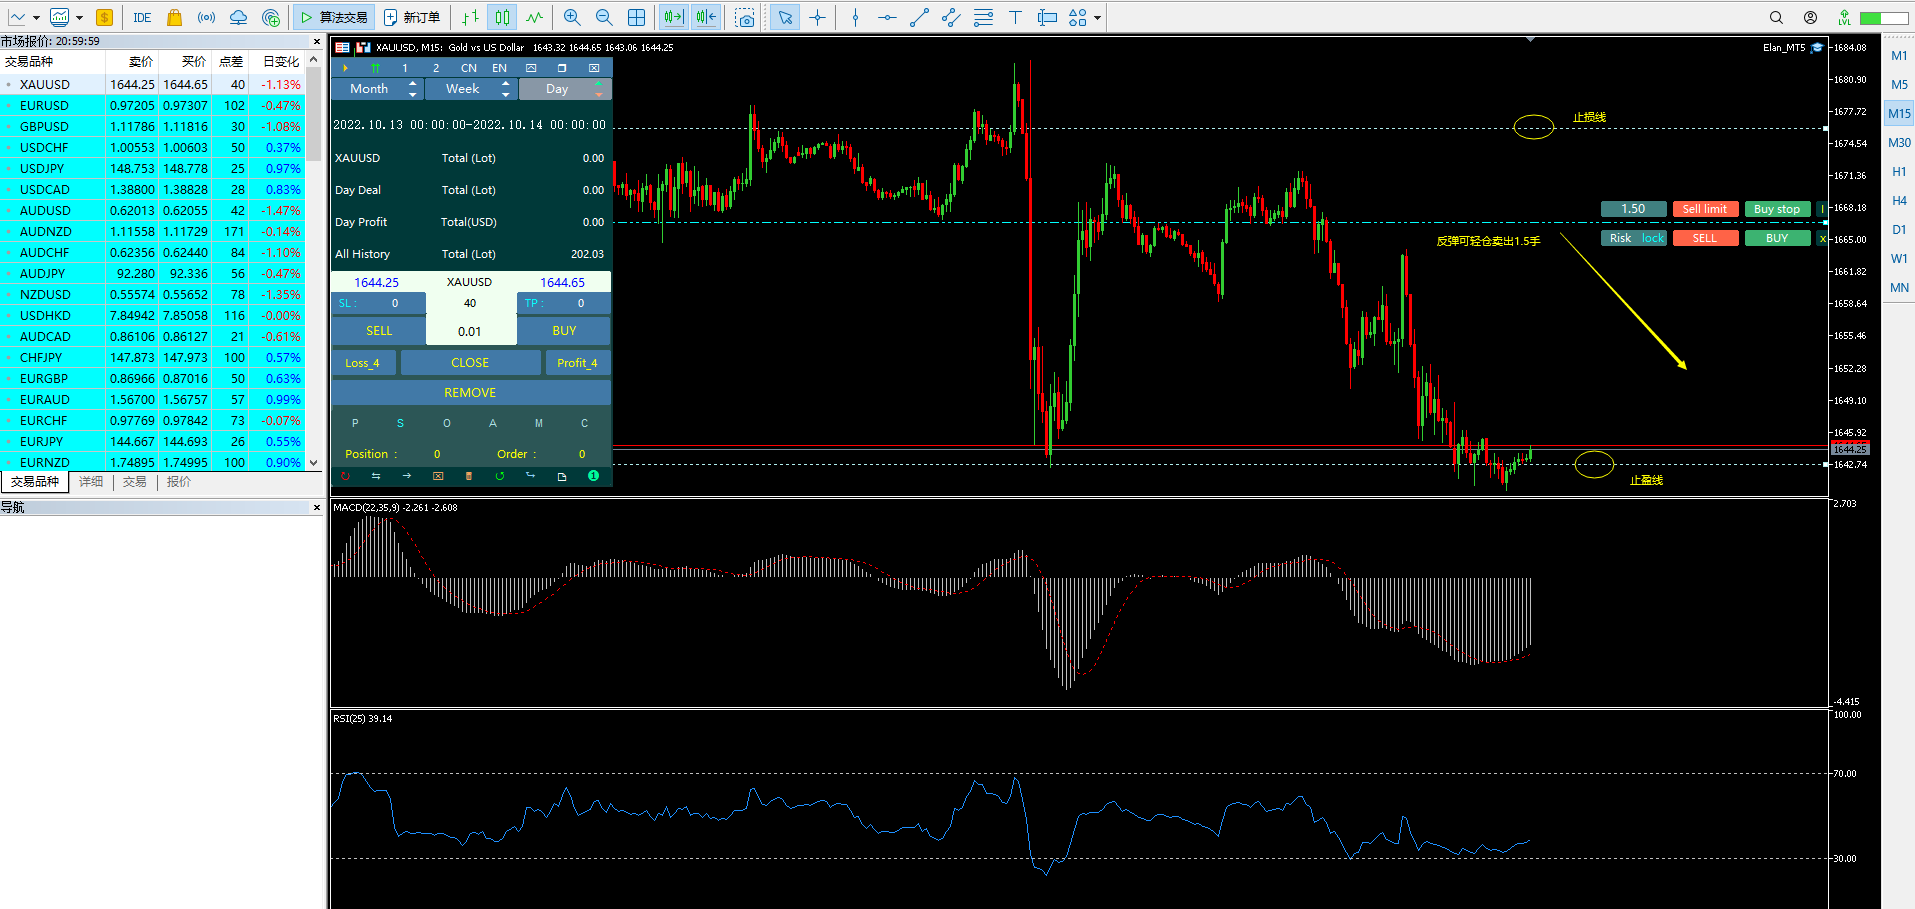Zoom in on the chart
Image resolution: width=1915 pixels, height=909 pixels.
[572, 17]
